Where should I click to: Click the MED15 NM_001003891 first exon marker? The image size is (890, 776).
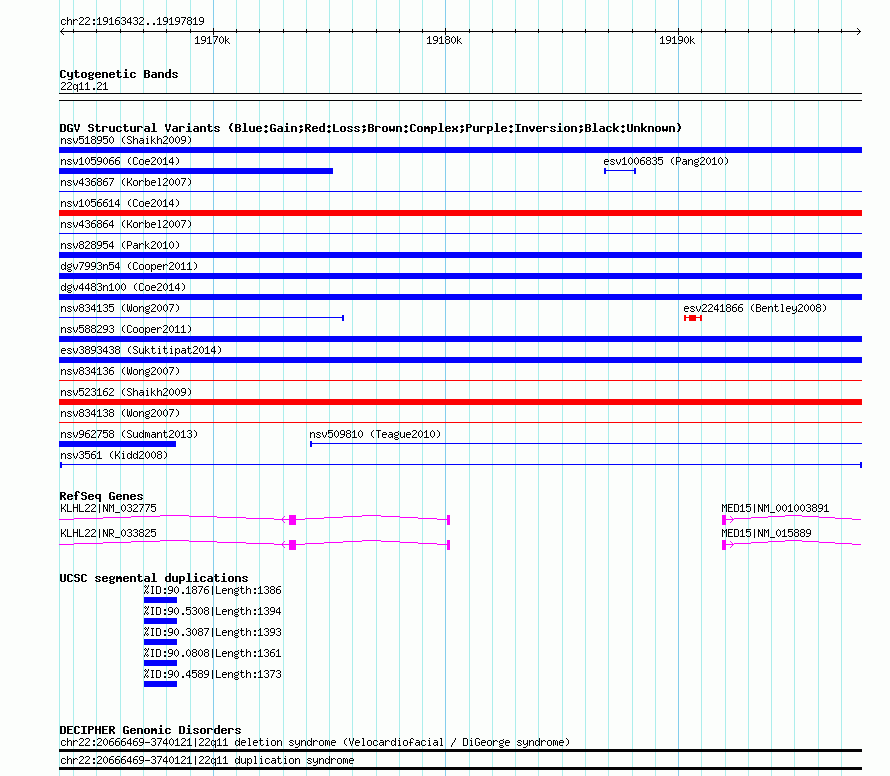tap(724, 519)
